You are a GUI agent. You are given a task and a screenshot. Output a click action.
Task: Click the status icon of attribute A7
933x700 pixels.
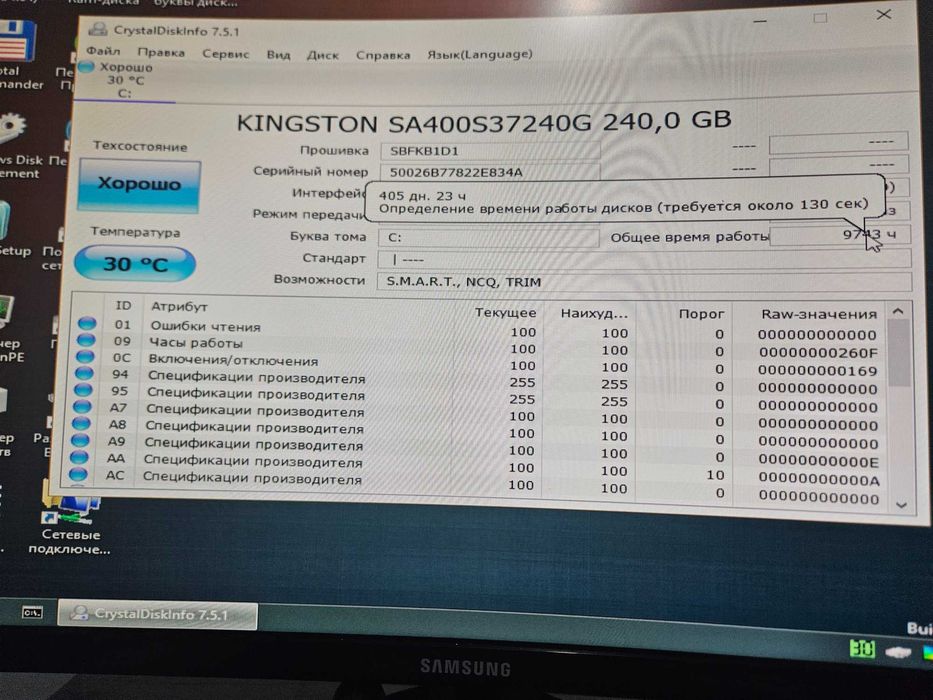point(82,407)
